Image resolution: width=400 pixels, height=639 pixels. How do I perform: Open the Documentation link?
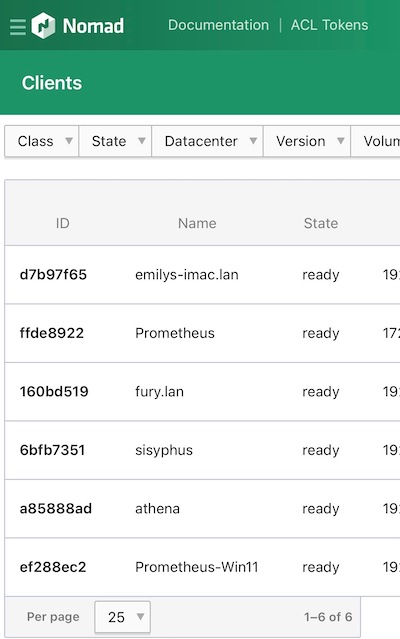pyautogui.click(x=218, y=25)
